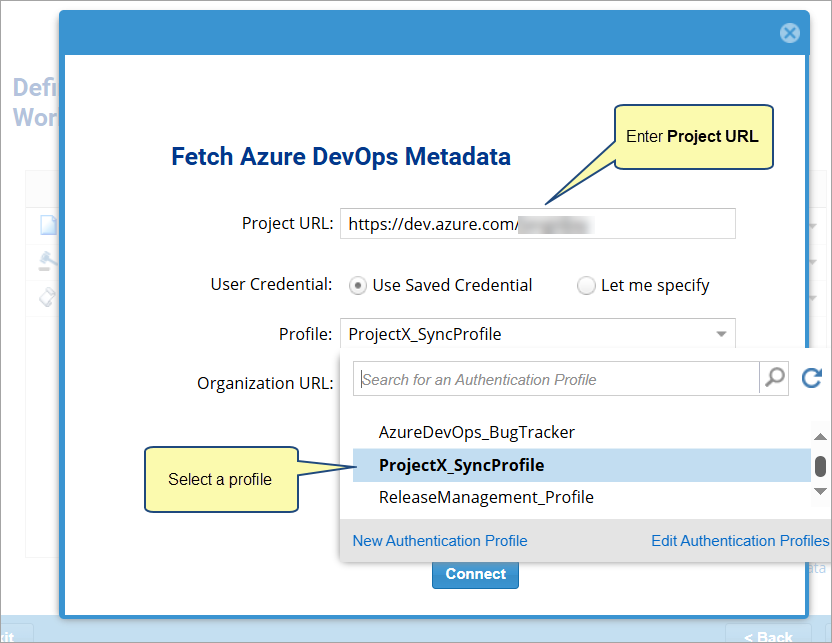Click into the Project URL field
This screenshot has width=832, height=643.
(537, 224)
